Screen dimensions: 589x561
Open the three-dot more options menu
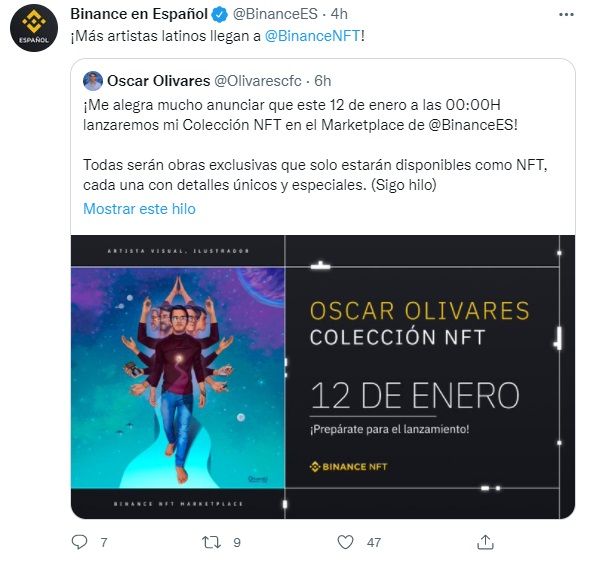pyautogui.click(x=566, y=15)
